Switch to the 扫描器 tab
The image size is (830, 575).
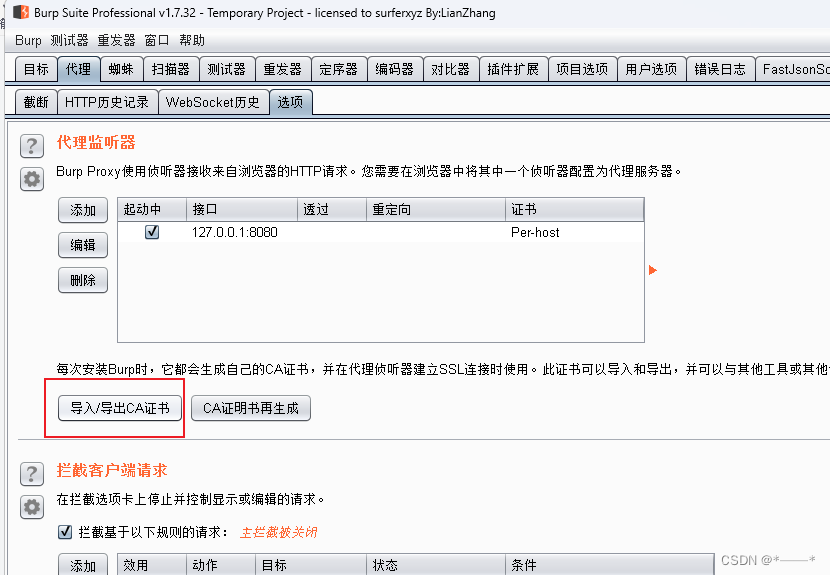[x=170, y=69]
